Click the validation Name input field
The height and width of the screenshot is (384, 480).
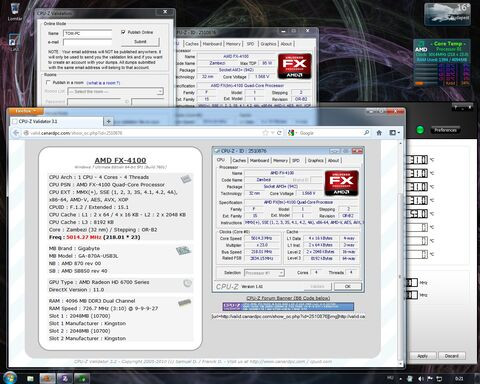pos(88,33)
